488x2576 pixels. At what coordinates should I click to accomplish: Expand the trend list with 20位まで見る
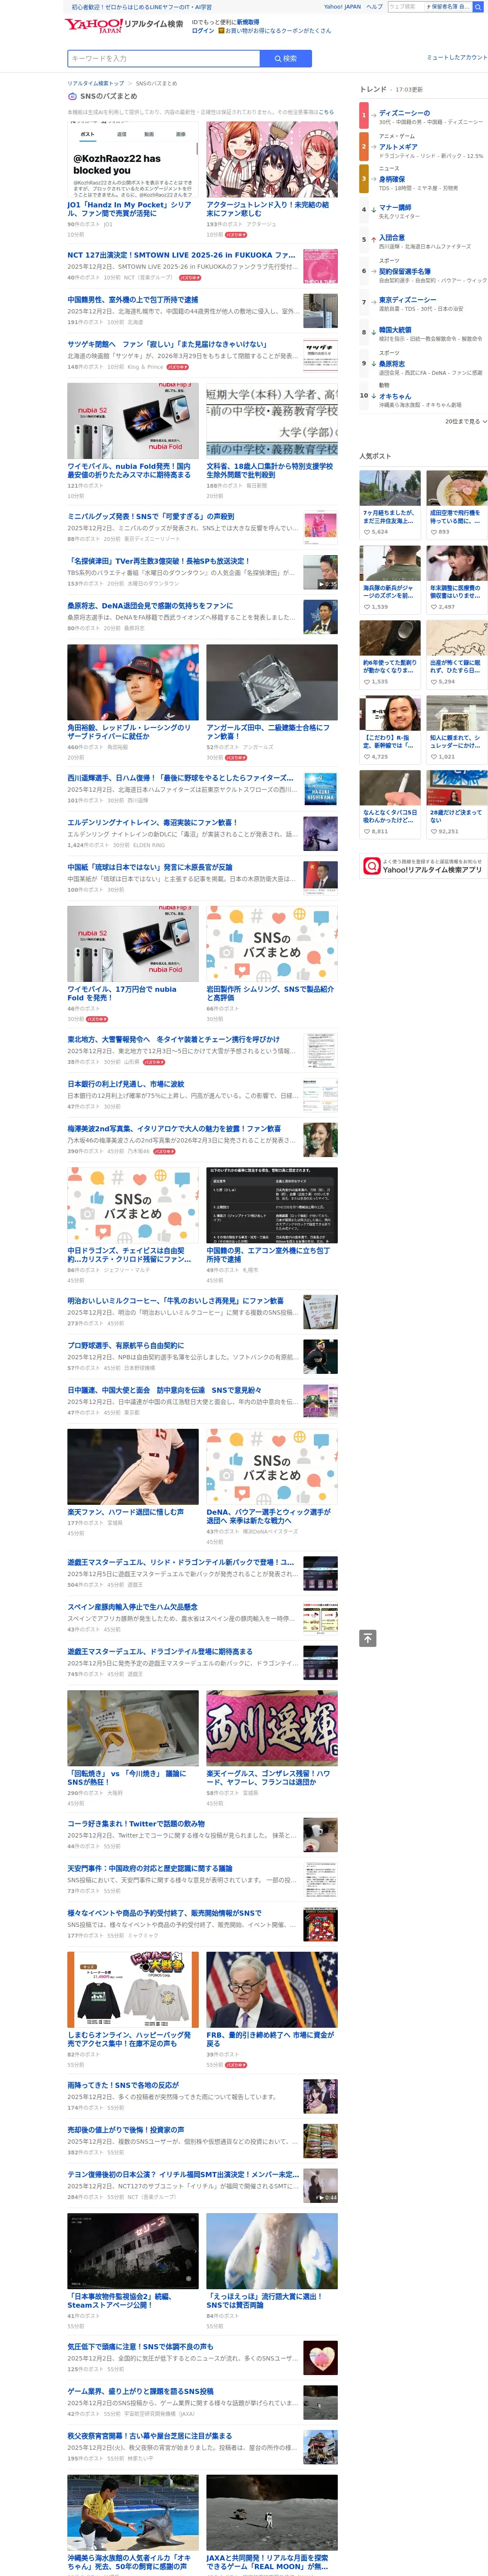click(466, 421)
